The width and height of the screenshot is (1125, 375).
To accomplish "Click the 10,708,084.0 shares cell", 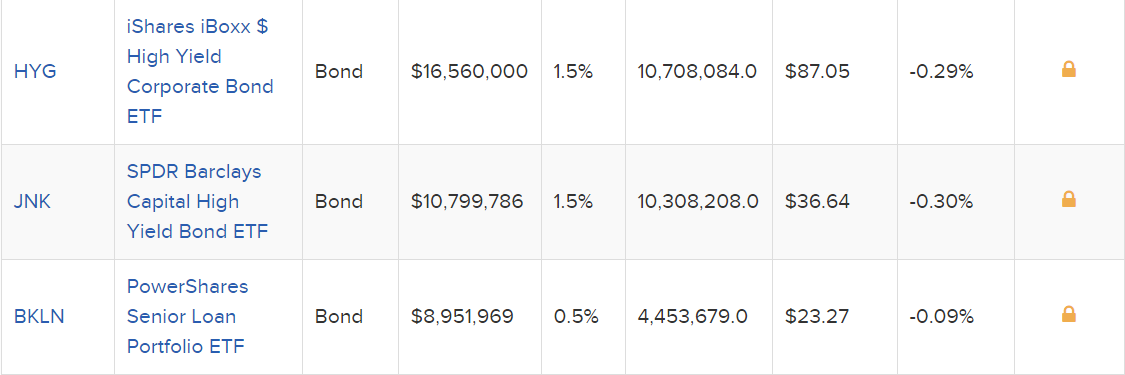I will click(x=697, y=72).
